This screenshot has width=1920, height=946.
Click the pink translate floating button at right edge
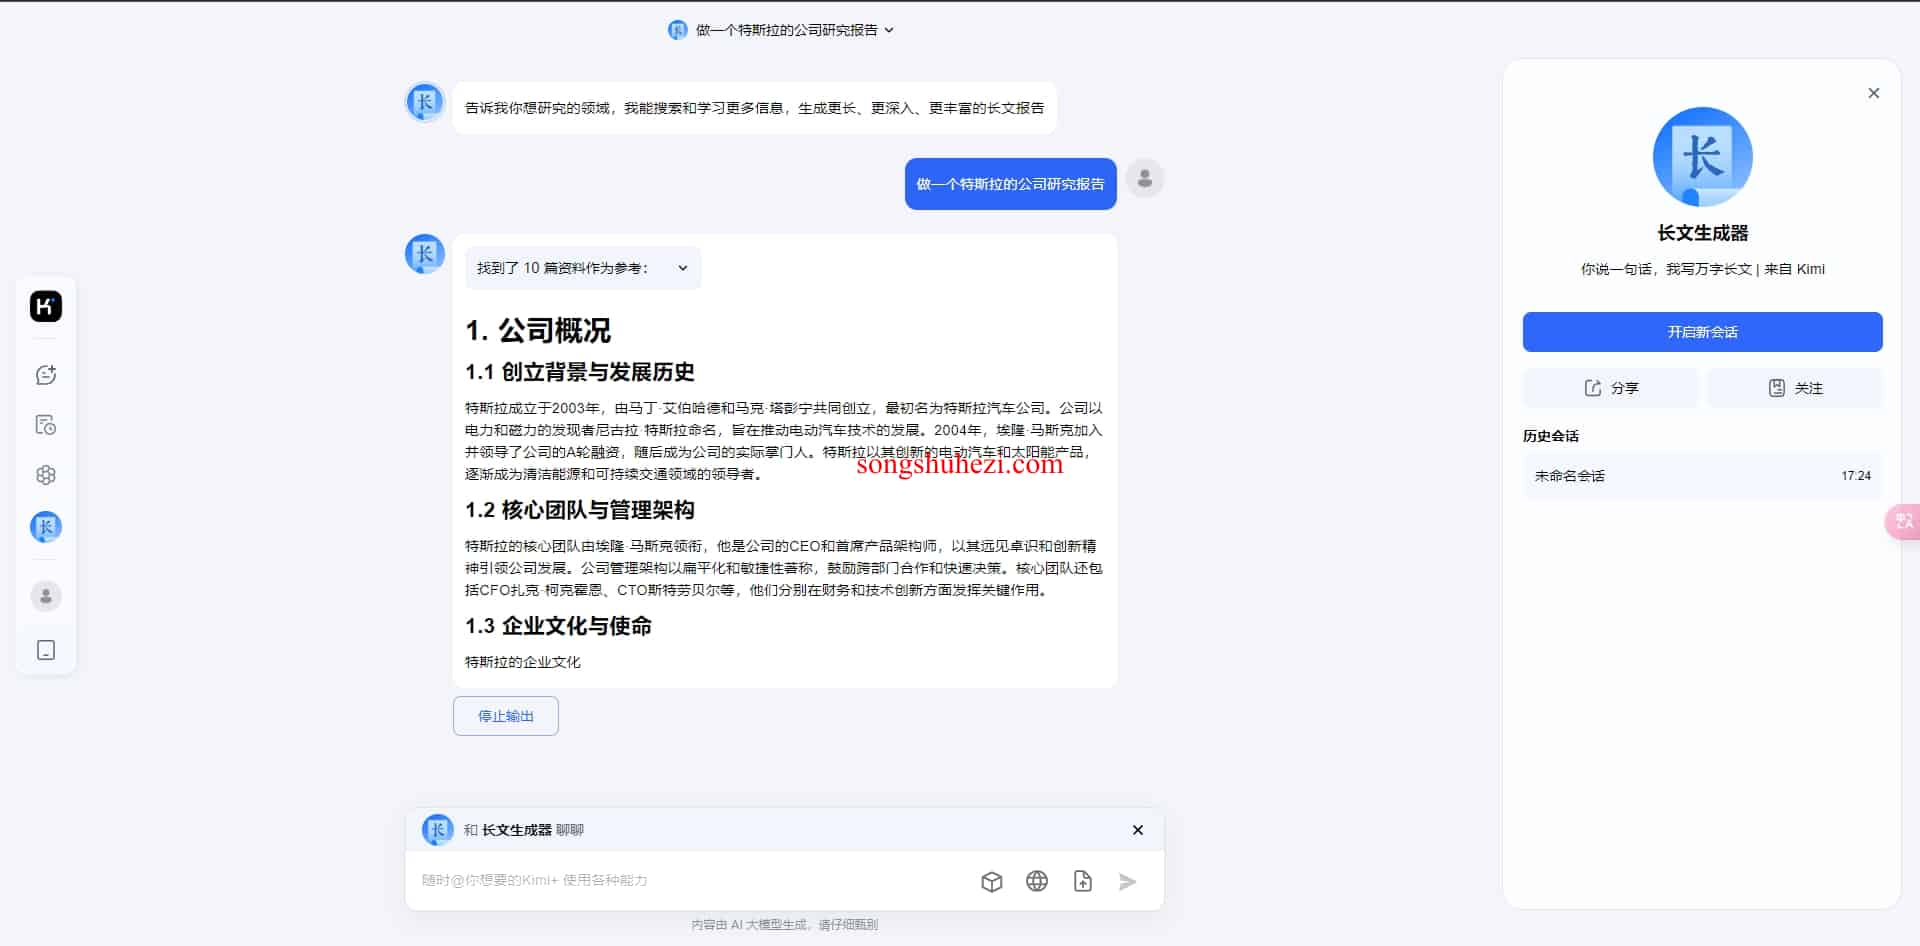[1902, 522]
